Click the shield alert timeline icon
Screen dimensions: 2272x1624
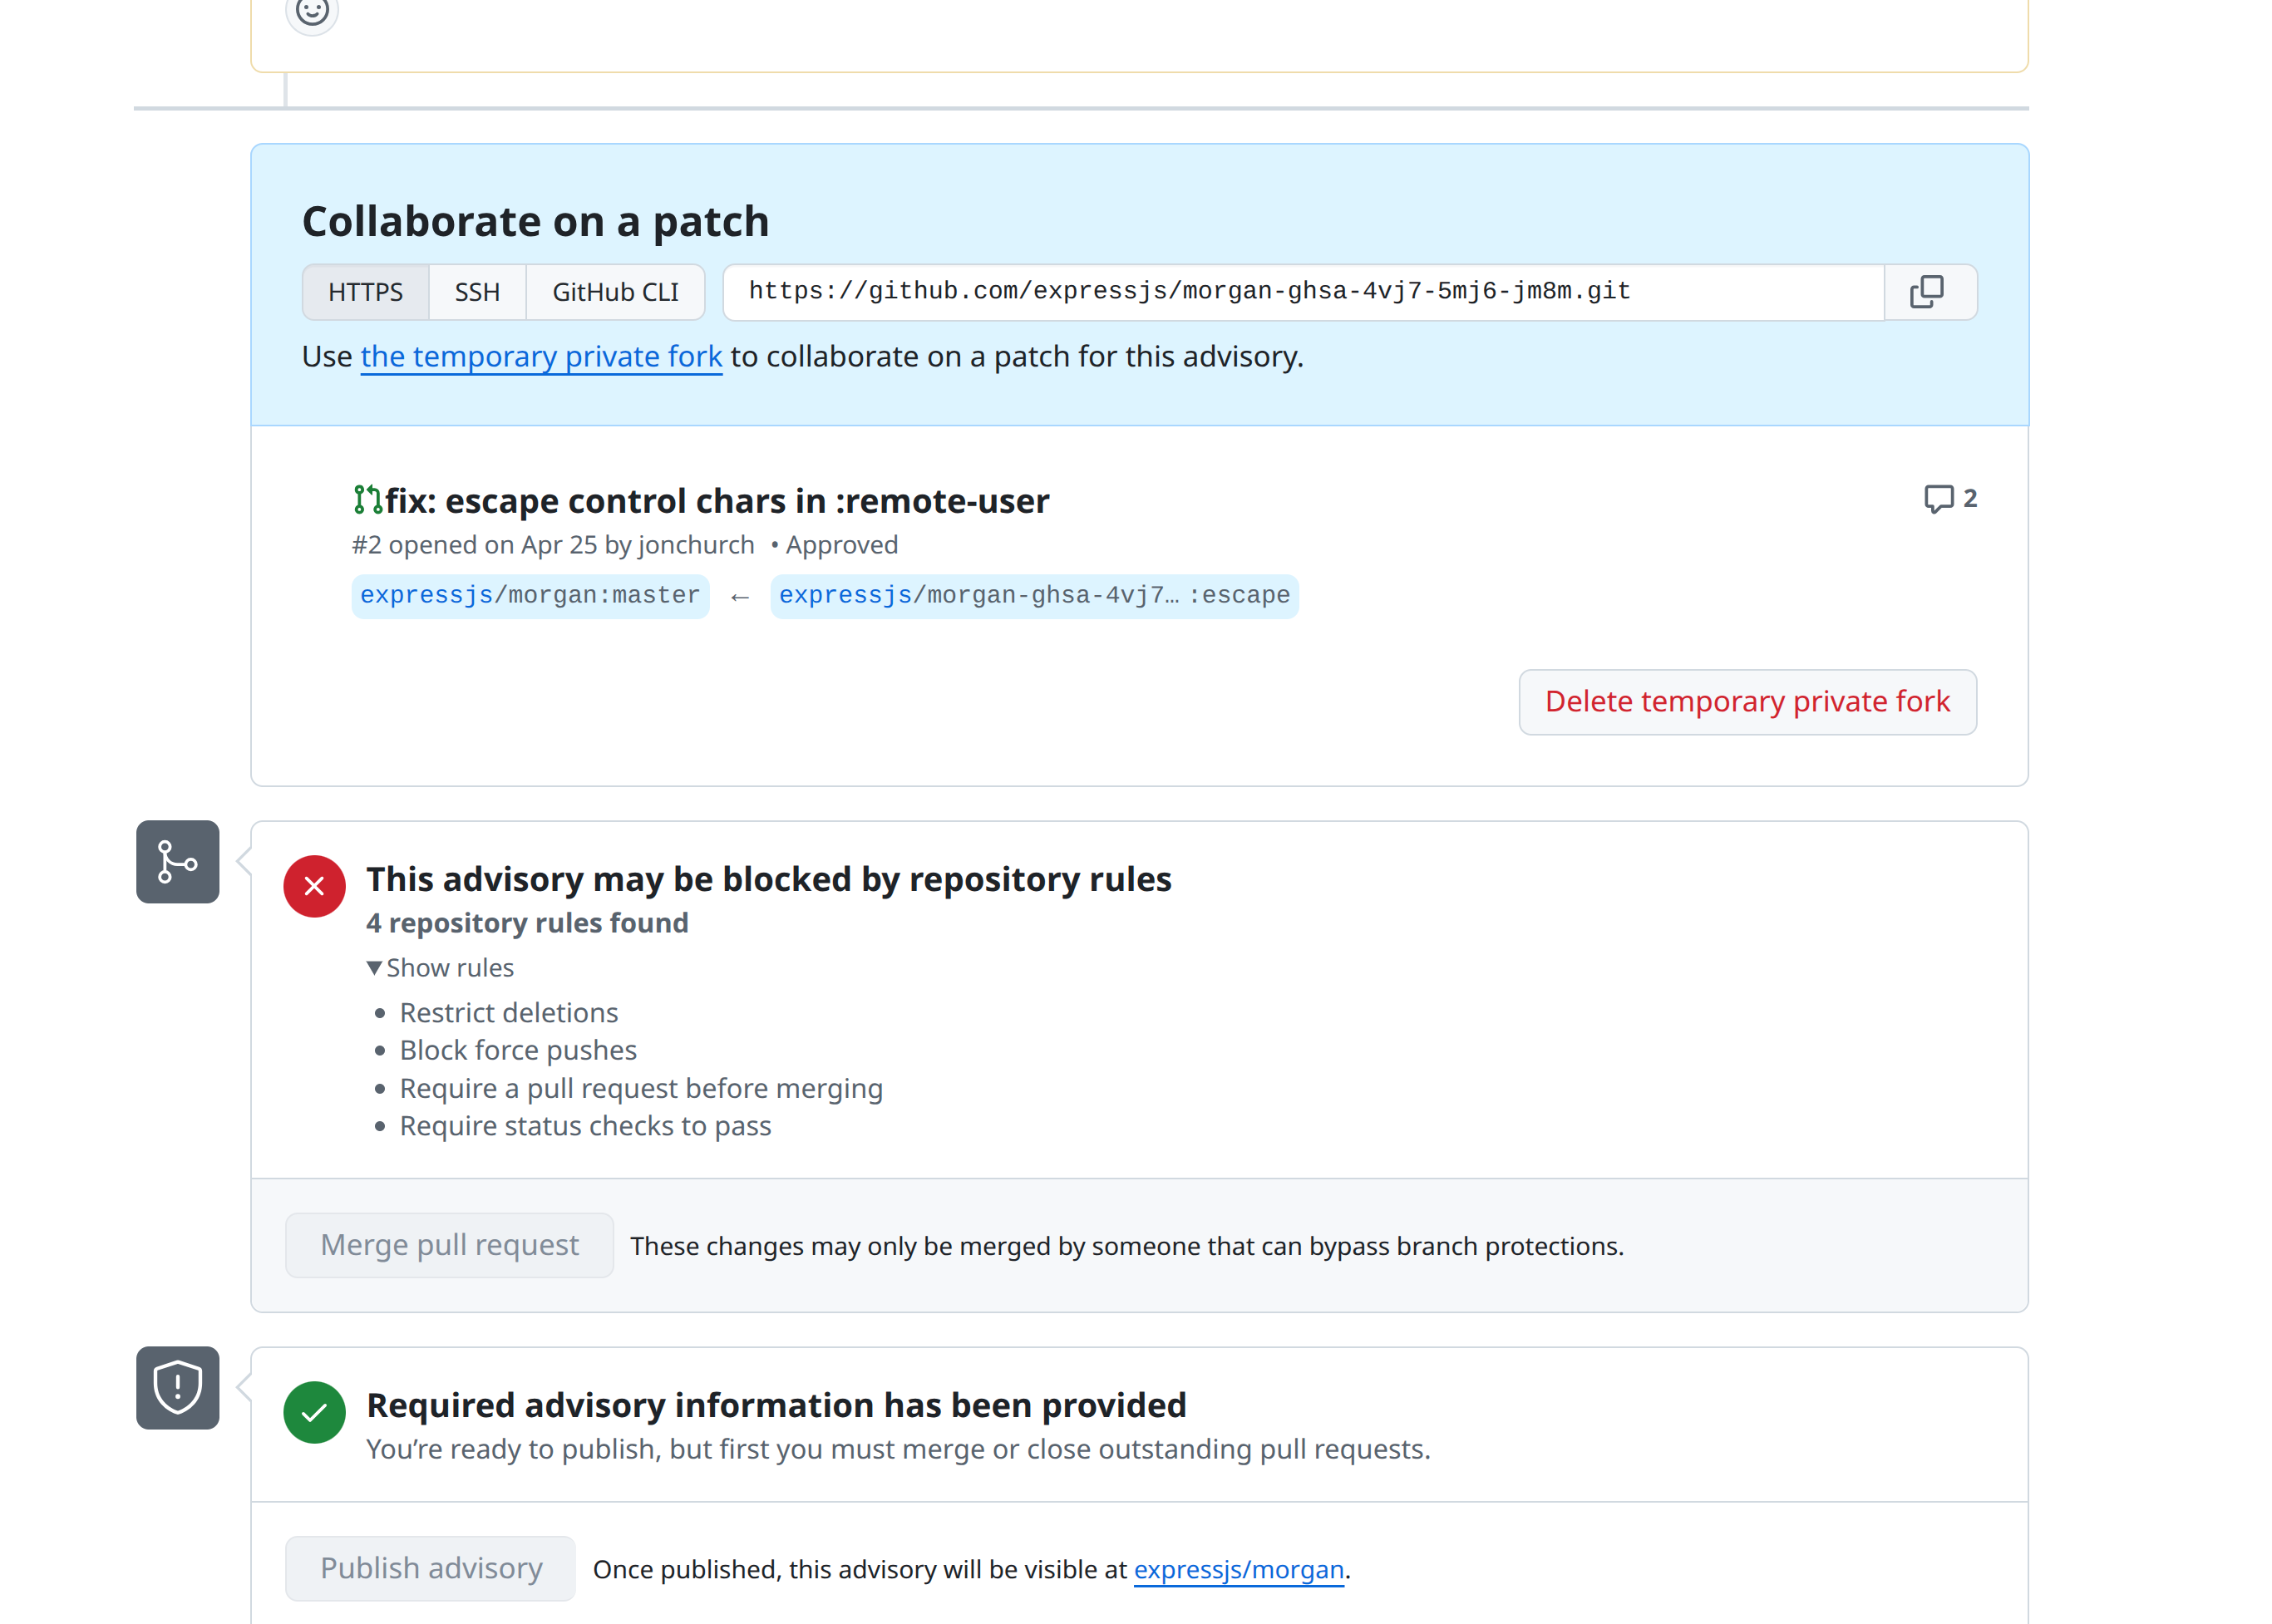tap(178, 1388)
